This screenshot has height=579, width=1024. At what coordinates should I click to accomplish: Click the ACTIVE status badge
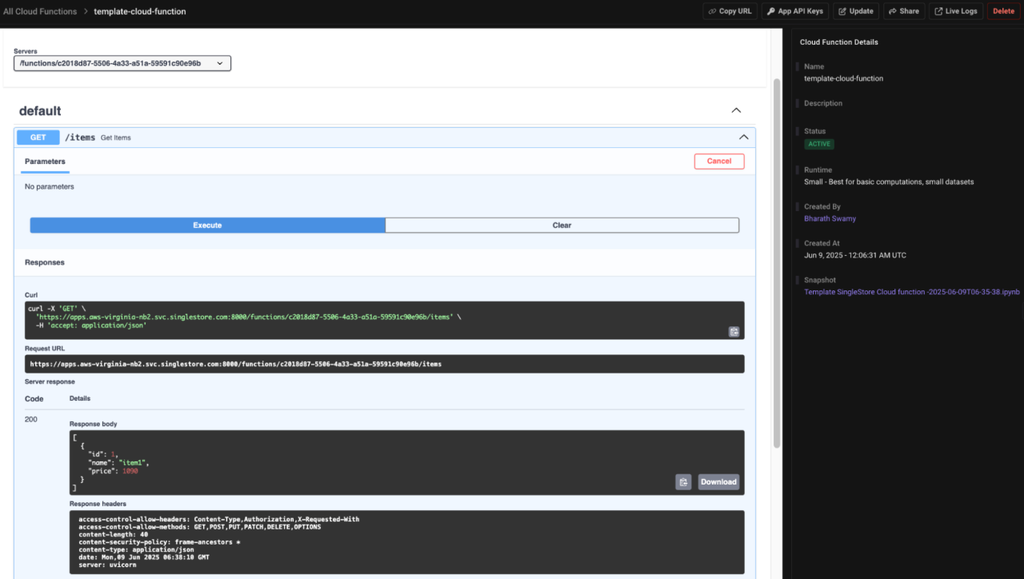(x=819, y=144)
